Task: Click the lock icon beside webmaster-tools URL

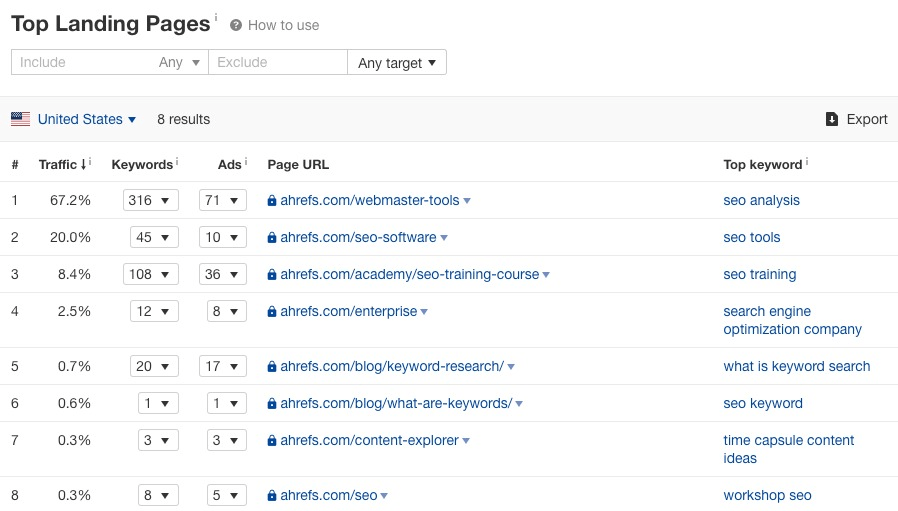Action: (272, 201)
